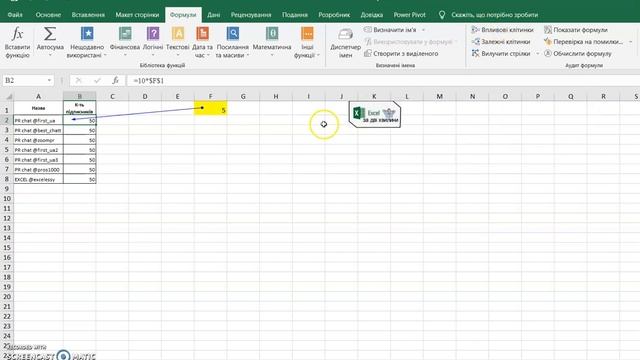The image size is (640, 360).
Task: Switch to the View tab
Action: coord(295,15)
